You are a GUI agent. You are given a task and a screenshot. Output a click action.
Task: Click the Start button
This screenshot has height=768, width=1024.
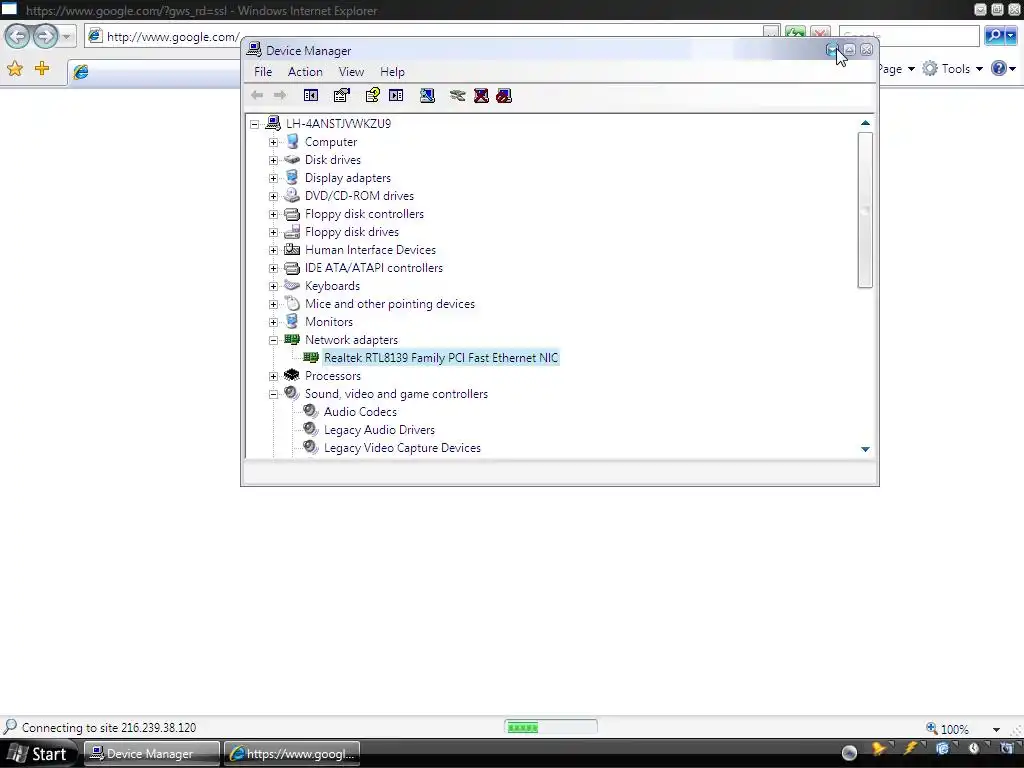pyautogui.click(x=39, y=754)
